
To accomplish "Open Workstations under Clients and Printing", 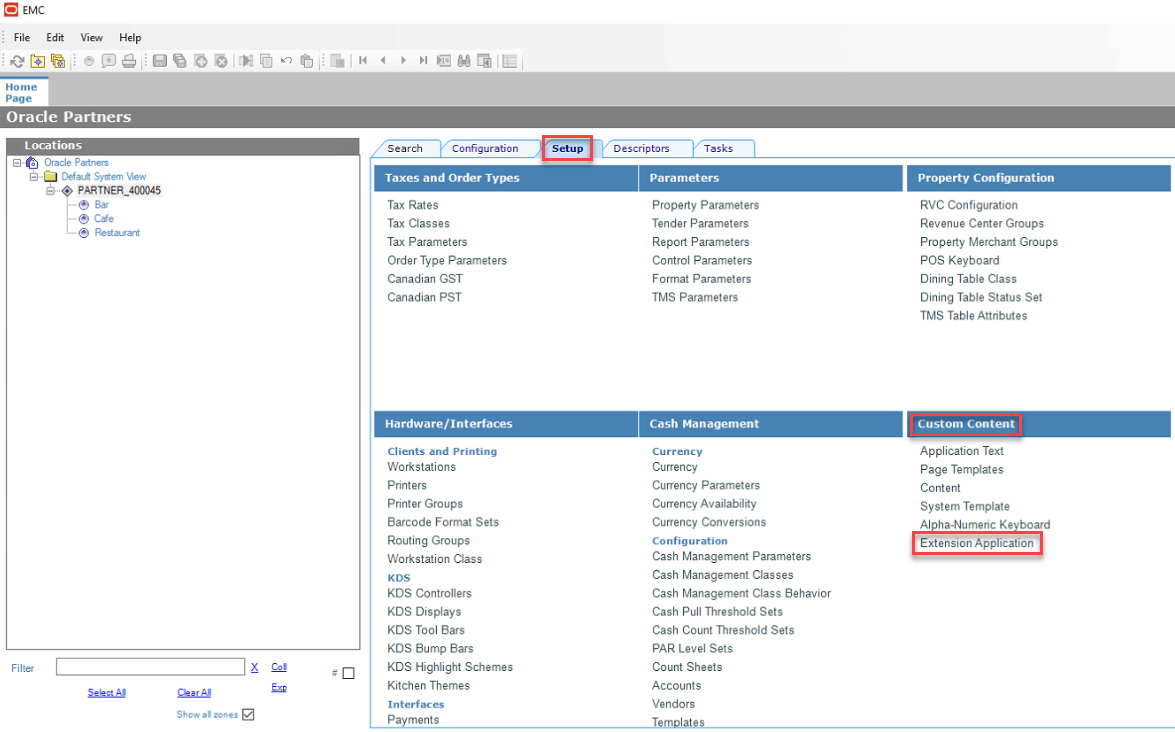I will [421, 467].
